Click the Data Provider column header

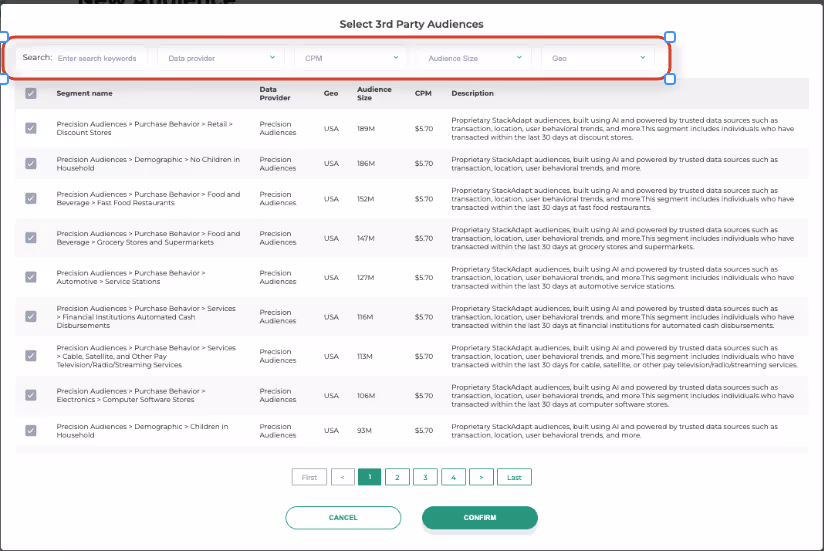[x=275, y=93]
